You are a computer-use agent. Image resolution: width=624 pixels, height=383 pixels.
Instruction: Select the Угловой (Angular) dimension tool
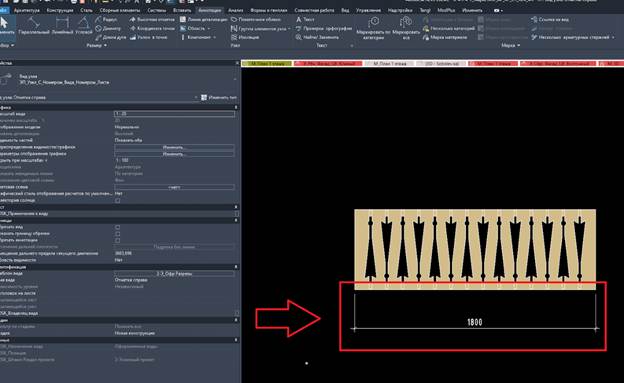84,25
